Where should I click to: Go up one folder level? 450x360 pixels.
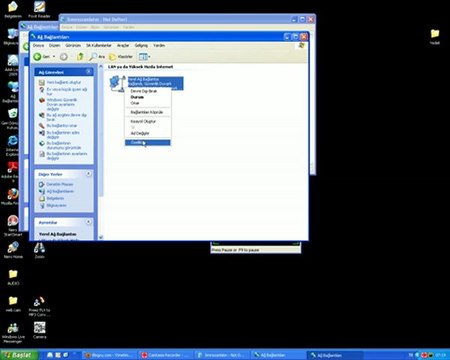(x=80, y=57)
